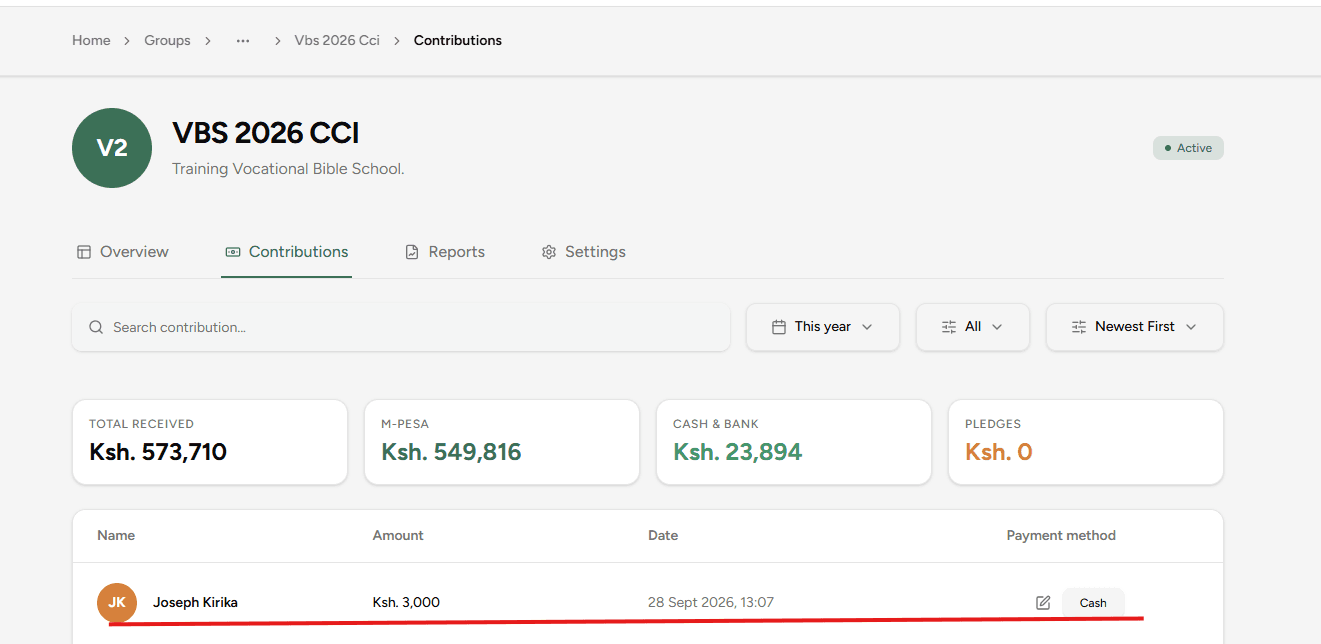Image resolution: width=1321 pixels, height=644 pixels.
Task: Click the Cash payment method badge
Action: coord(1093,603)
